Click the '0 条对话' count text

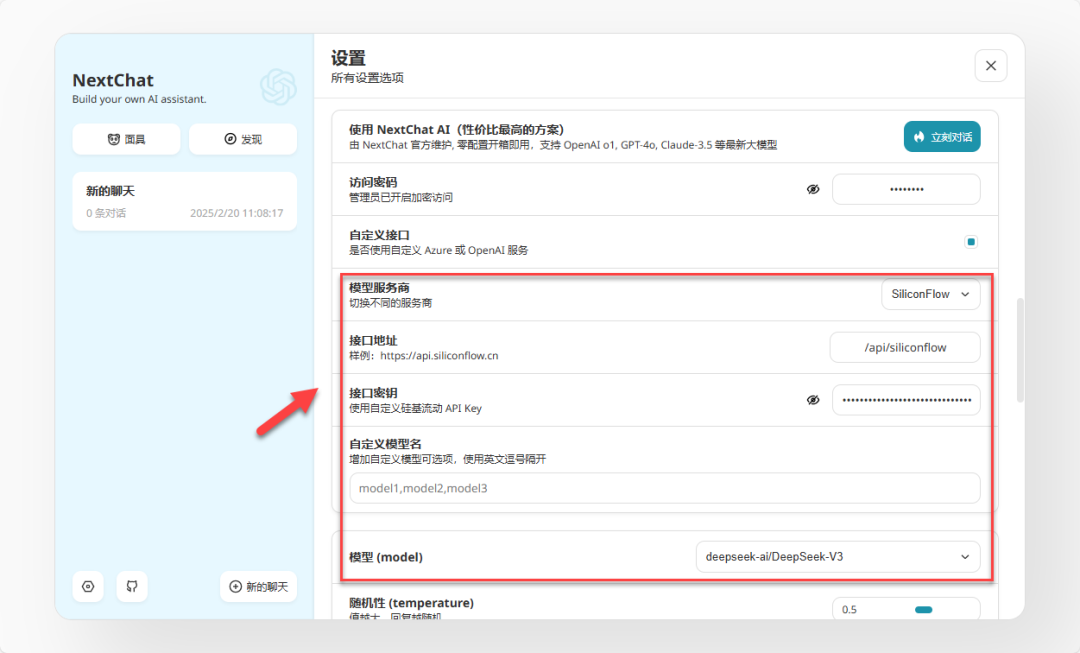click(x=106, y=213)
